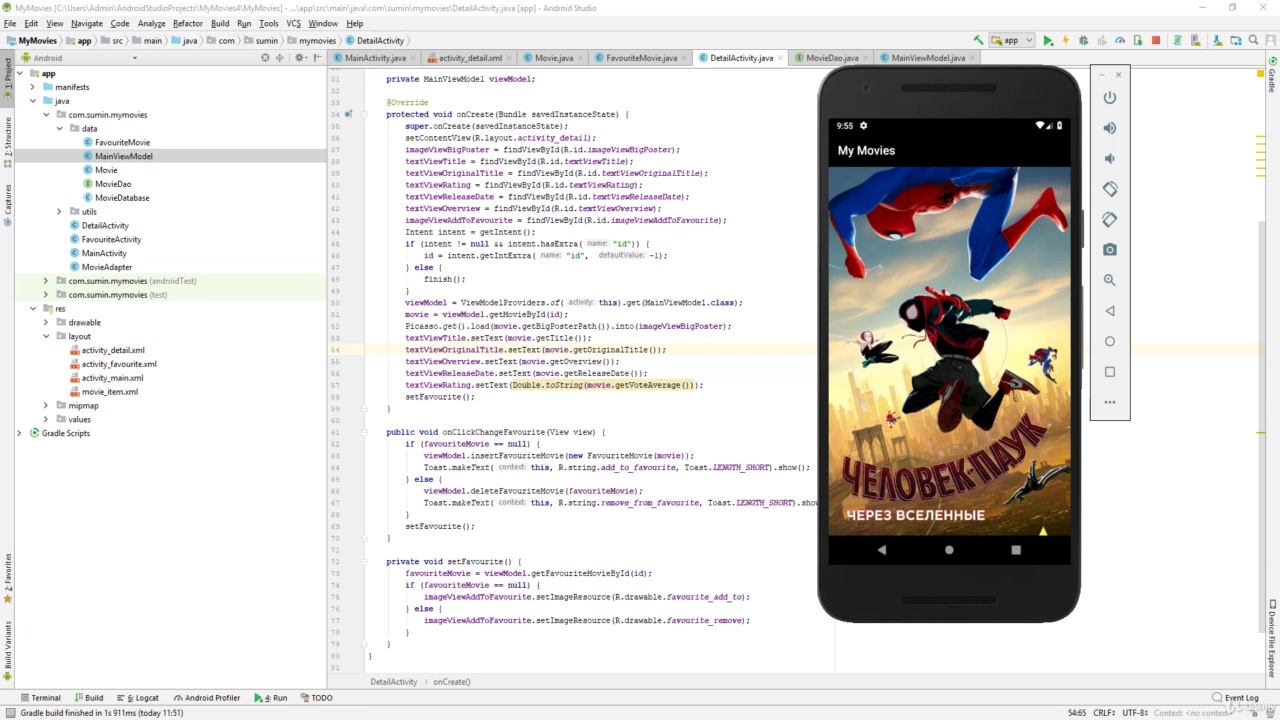
Task: Click the onCreate() breadcrumb at editor bottom
Action: point(452,682)
